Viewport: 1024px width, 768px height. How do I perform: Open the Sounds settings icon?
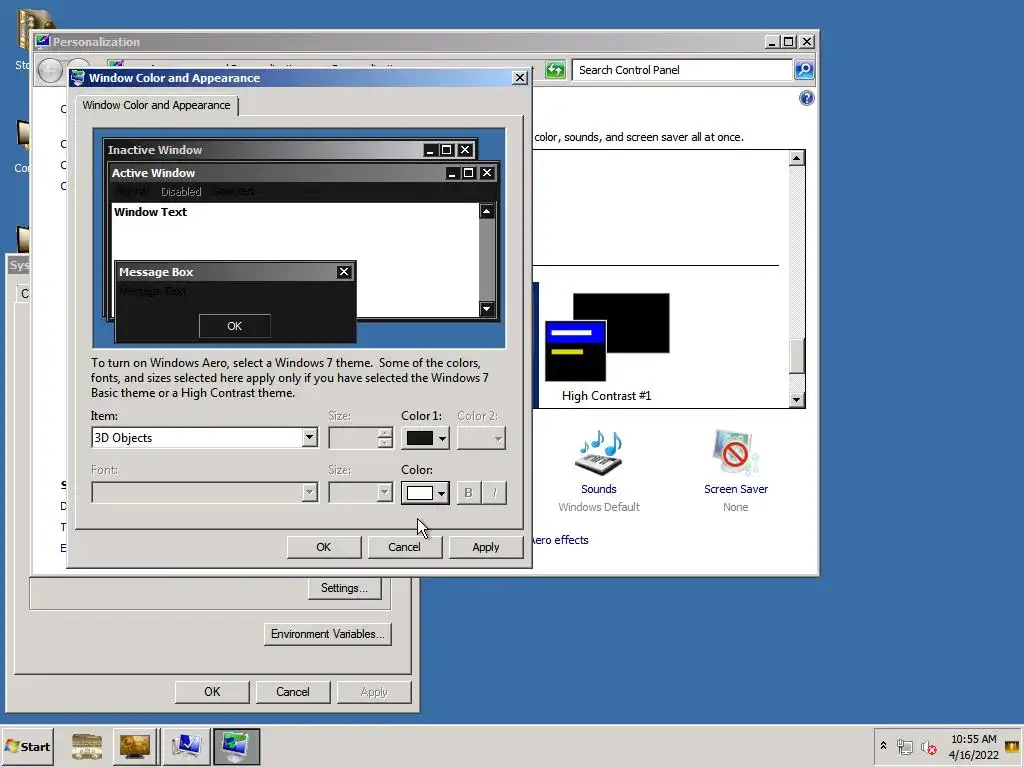pos(599,453)
